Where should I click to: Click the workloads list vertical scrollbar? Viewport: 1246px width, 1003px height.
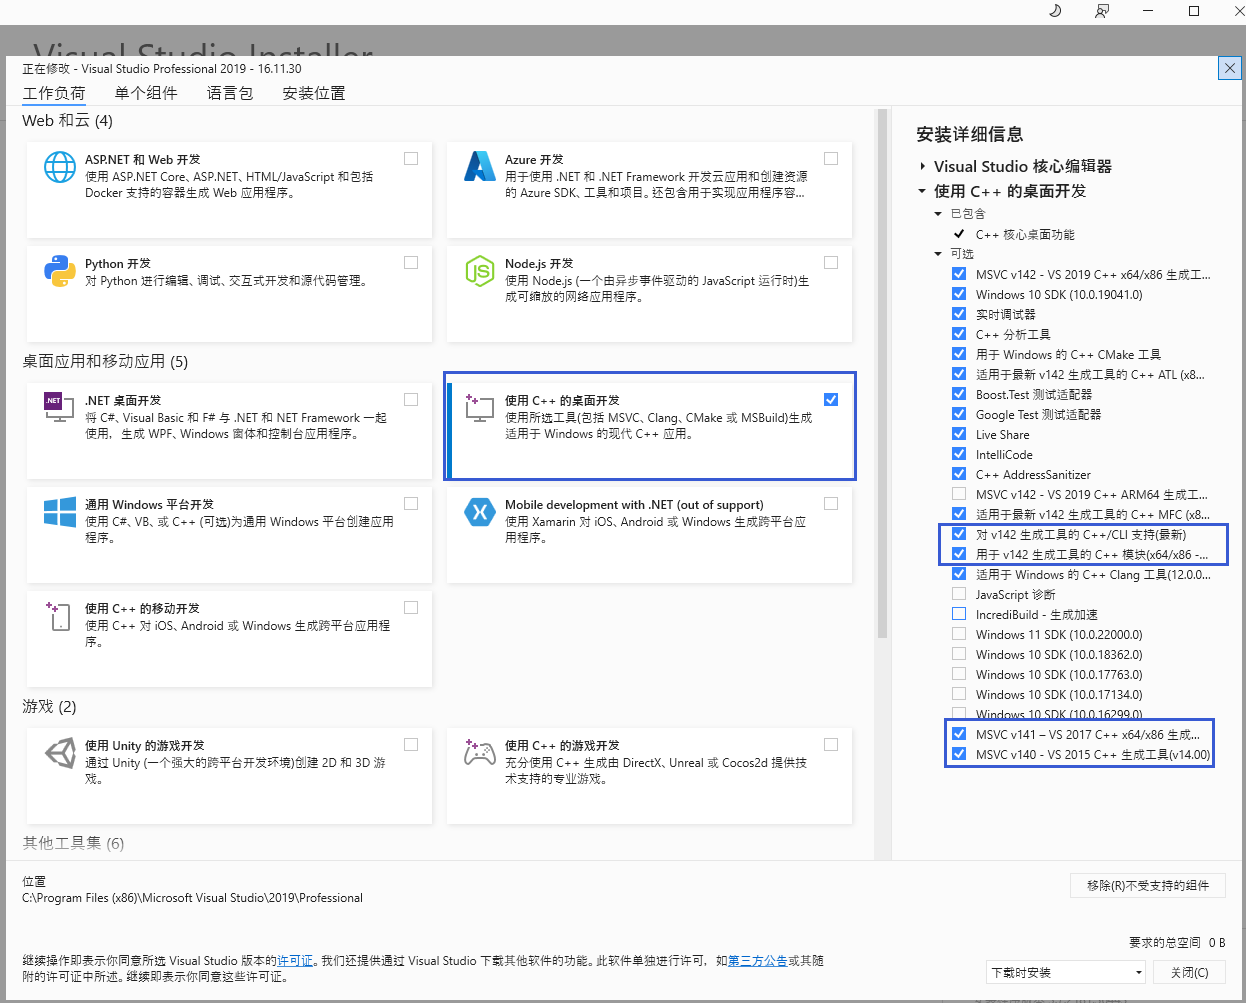882,373
